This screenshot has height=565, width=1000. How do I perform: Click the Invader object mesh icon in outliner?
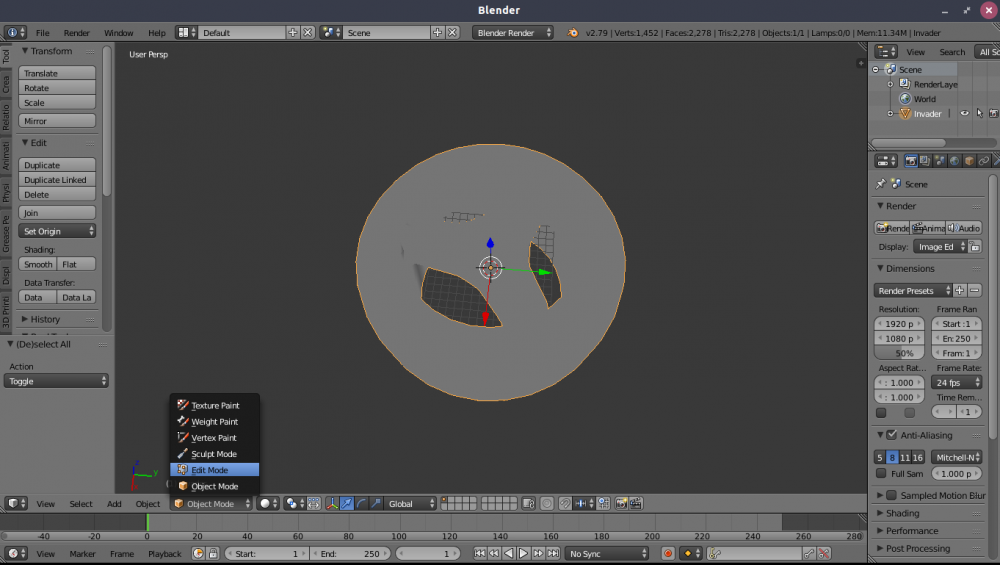pos(905,114)
